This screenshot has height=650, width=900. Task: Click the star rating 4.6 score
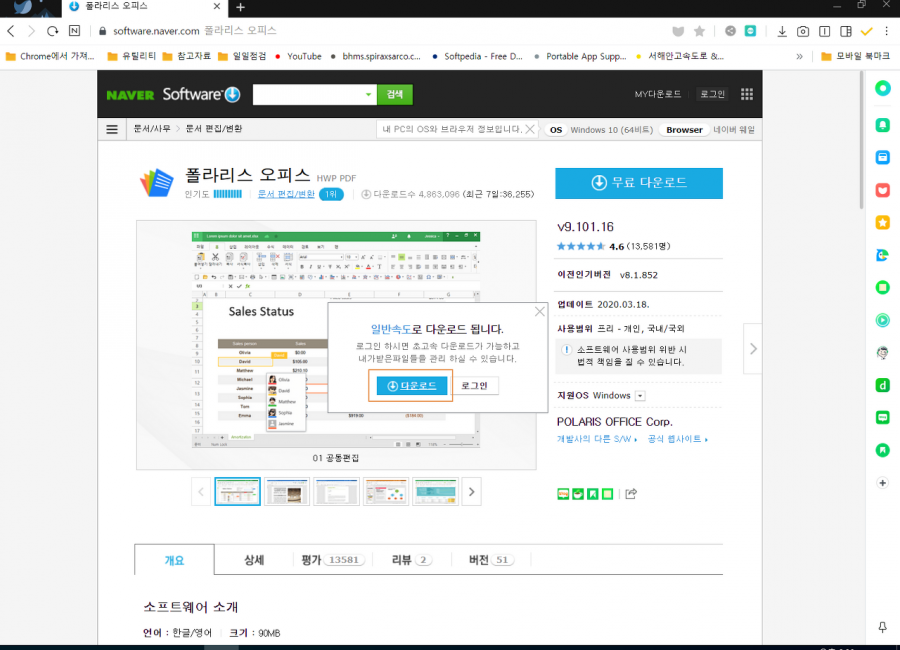616,246
